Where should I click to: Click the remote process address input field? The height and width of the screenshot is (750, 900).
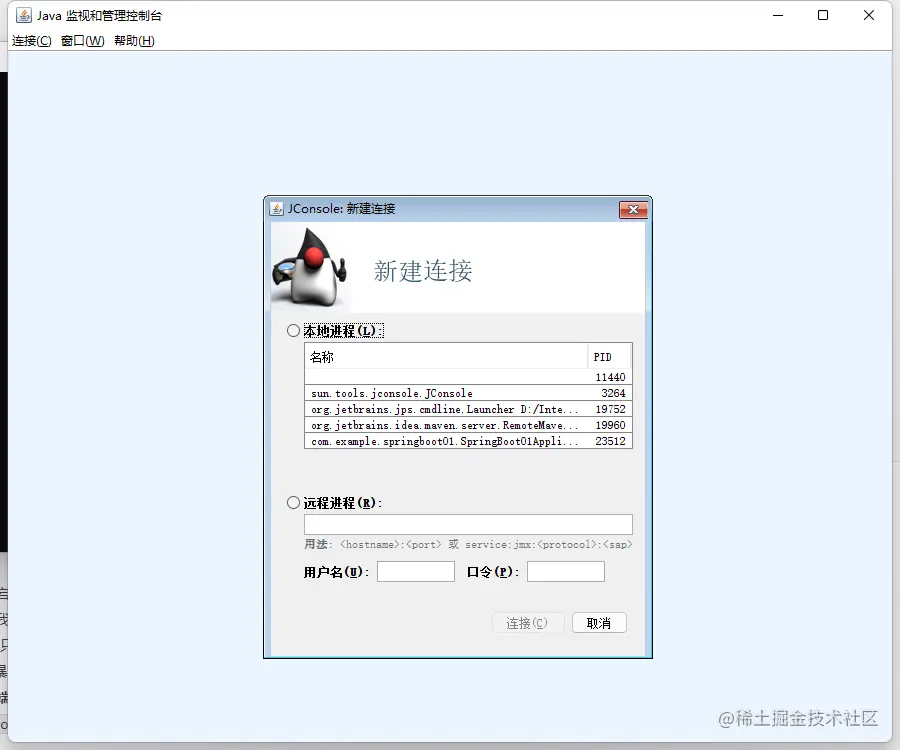[x=468, y=524]
